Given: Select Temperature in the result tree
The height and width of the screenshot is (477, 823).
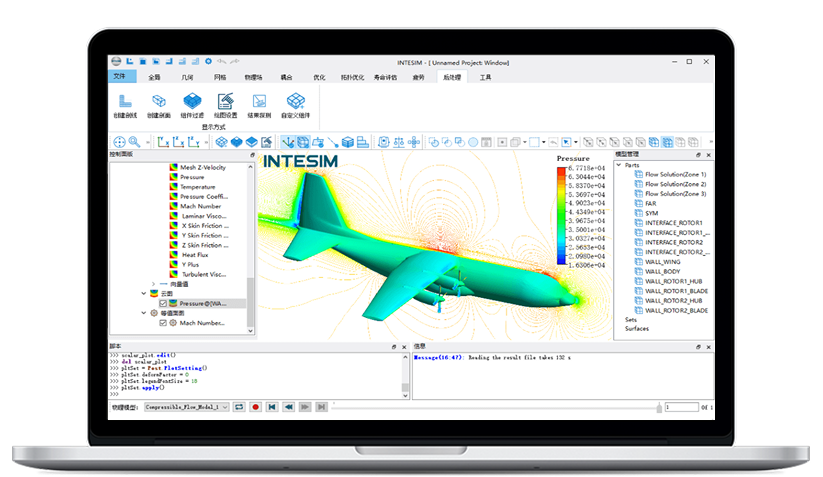Looking at the screenshot, I should click(x=198, y=187).
